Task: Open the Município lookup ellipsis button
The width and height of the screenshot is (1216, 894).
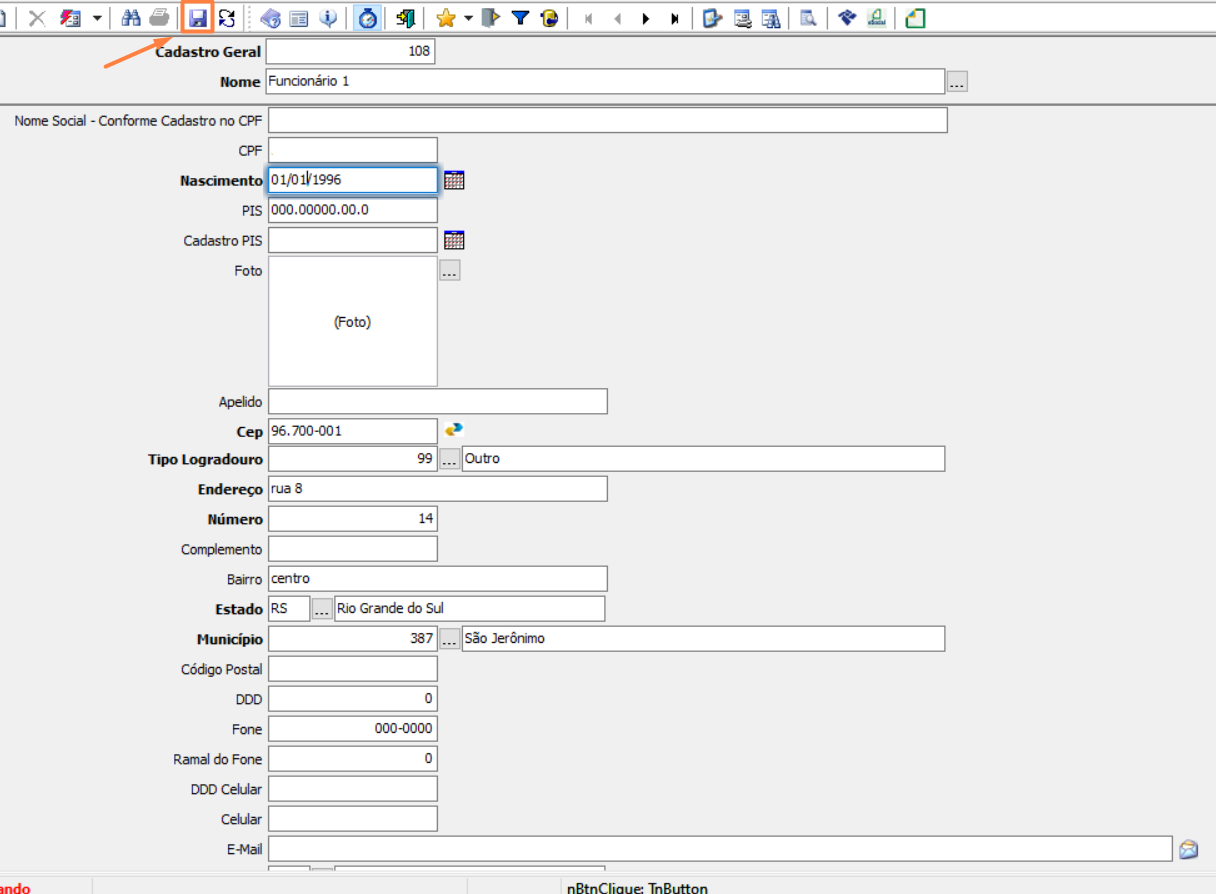Action: [450, 639]
